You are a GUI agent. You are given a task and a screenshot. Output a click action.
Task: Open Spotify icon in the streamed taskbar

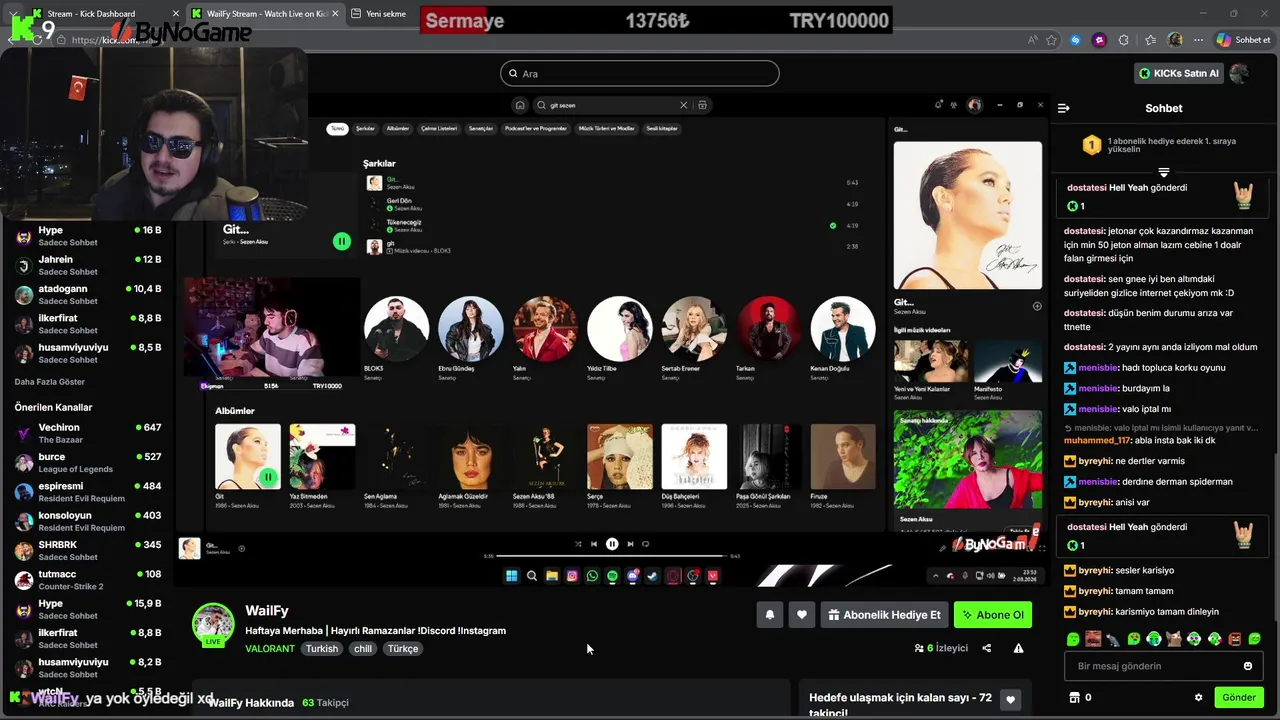(612, 576)
